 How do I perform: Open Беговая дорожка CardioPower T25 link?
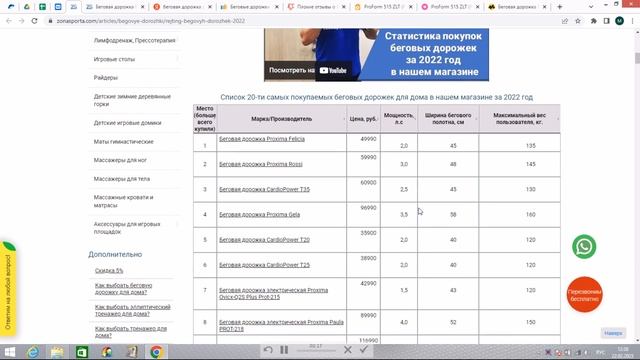[x=264, y=265]
